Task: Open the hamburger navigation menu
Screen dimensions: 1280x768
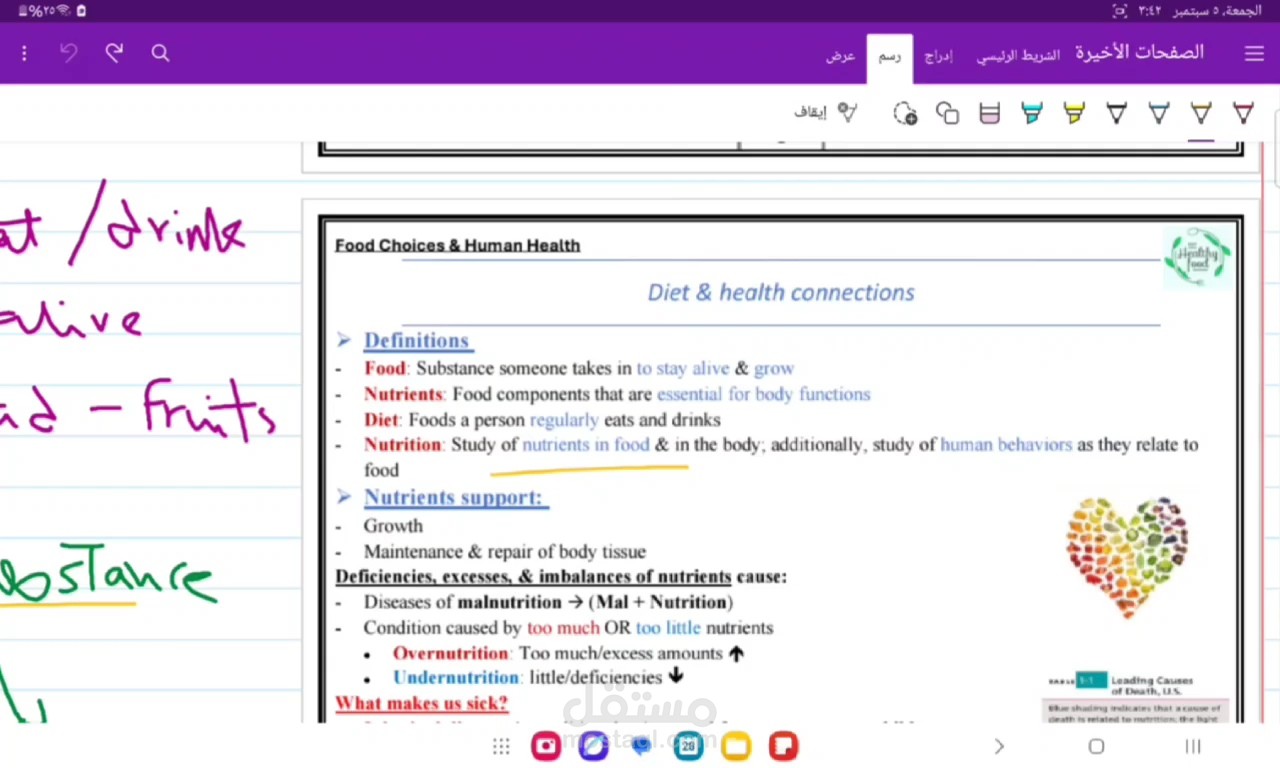Action: [1253, 53]
